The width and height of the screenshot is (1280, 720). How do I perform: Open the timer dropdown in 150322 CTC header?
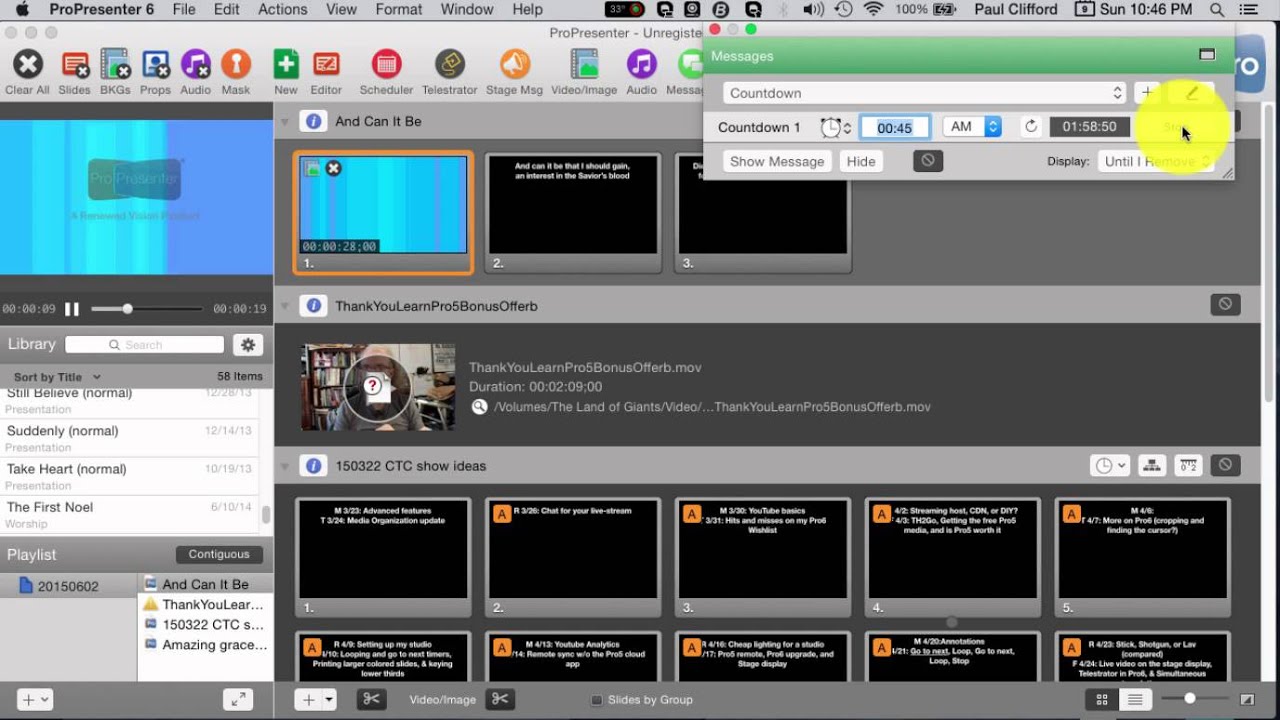click(1110, 465)
